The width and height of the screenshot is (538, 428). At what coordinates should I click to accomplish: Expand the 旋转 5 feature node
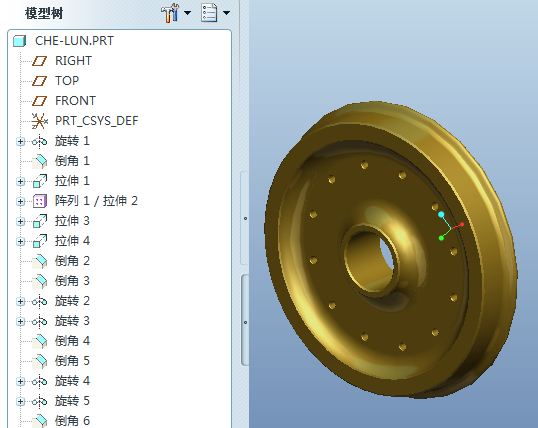[21, 401]
